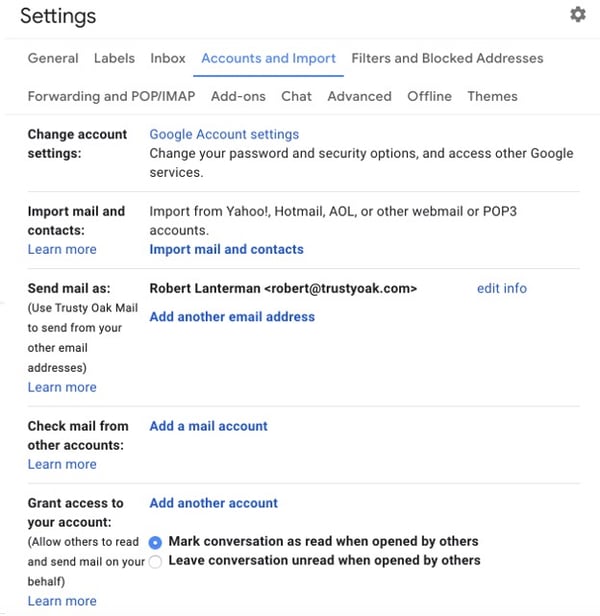Go to Forwarding and POP/IMAP tab
This screenshot has width=600, height=616.
[112, 96]
